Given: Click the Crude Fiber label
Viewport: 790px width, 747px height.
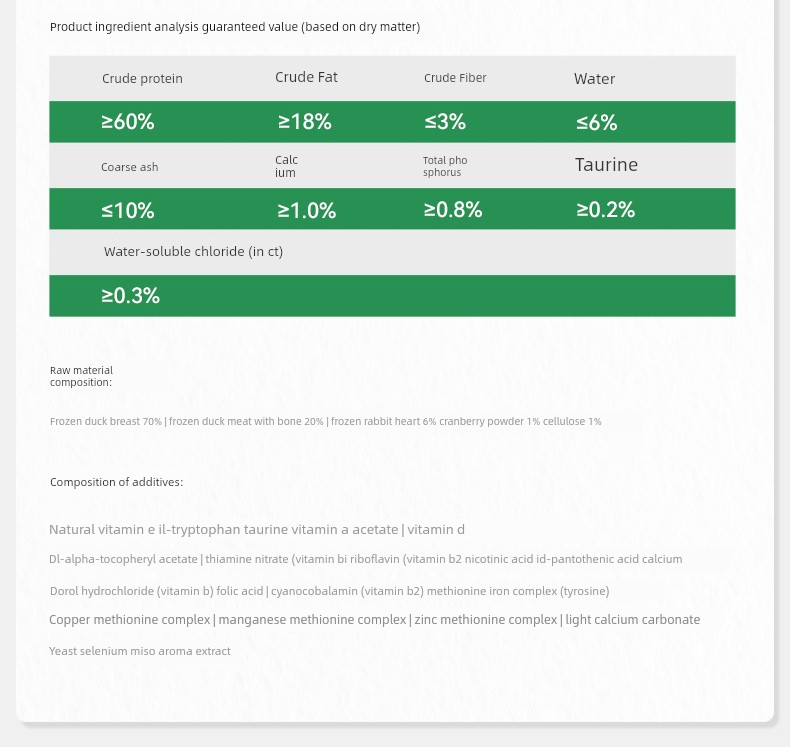Looking at the screenshot, I should point(455,78).
